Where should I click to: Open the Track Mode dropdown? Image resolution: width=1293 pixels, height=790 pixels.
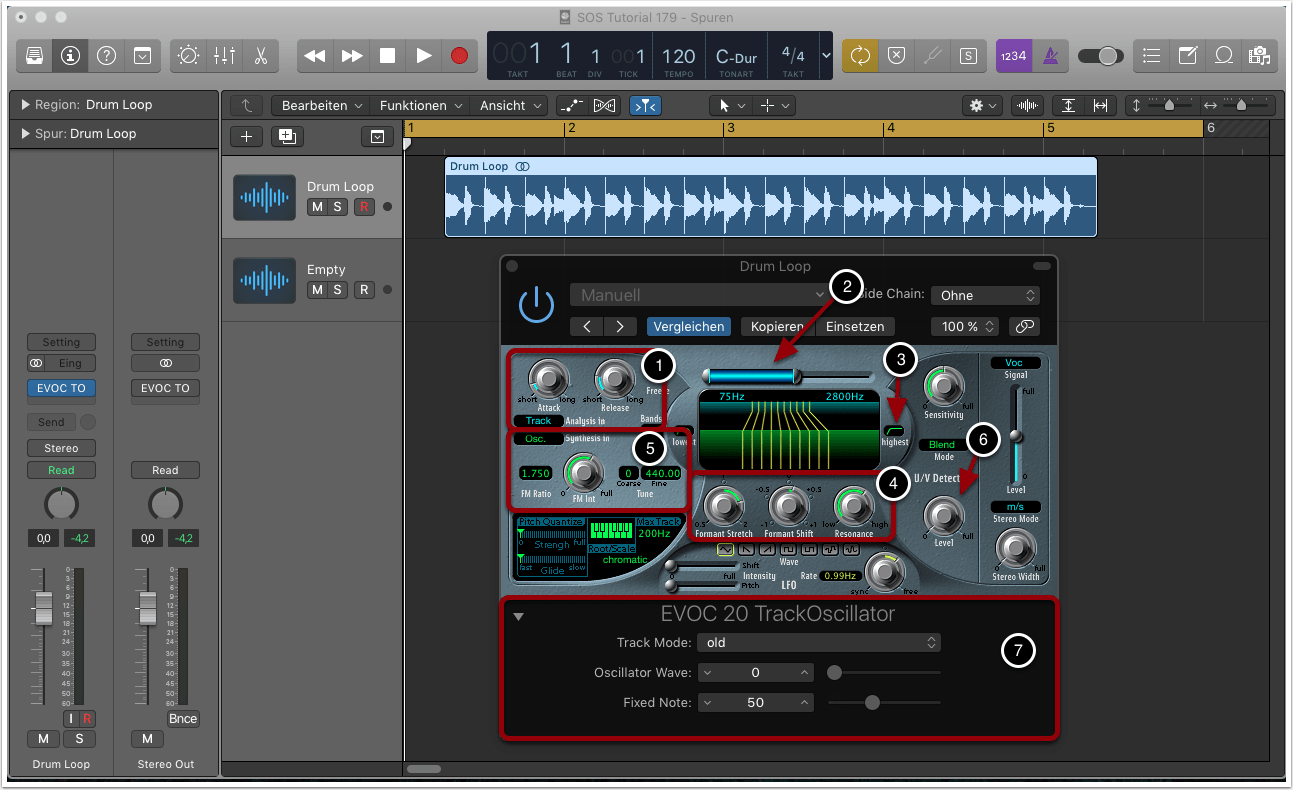coord(818,643)
